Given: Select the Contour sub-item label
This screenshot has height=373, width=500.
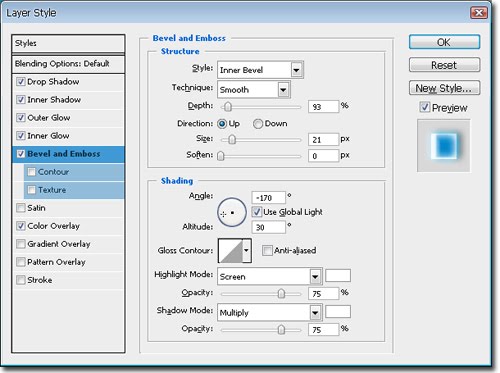Looking at the screenshot, I should click(53, 172).
